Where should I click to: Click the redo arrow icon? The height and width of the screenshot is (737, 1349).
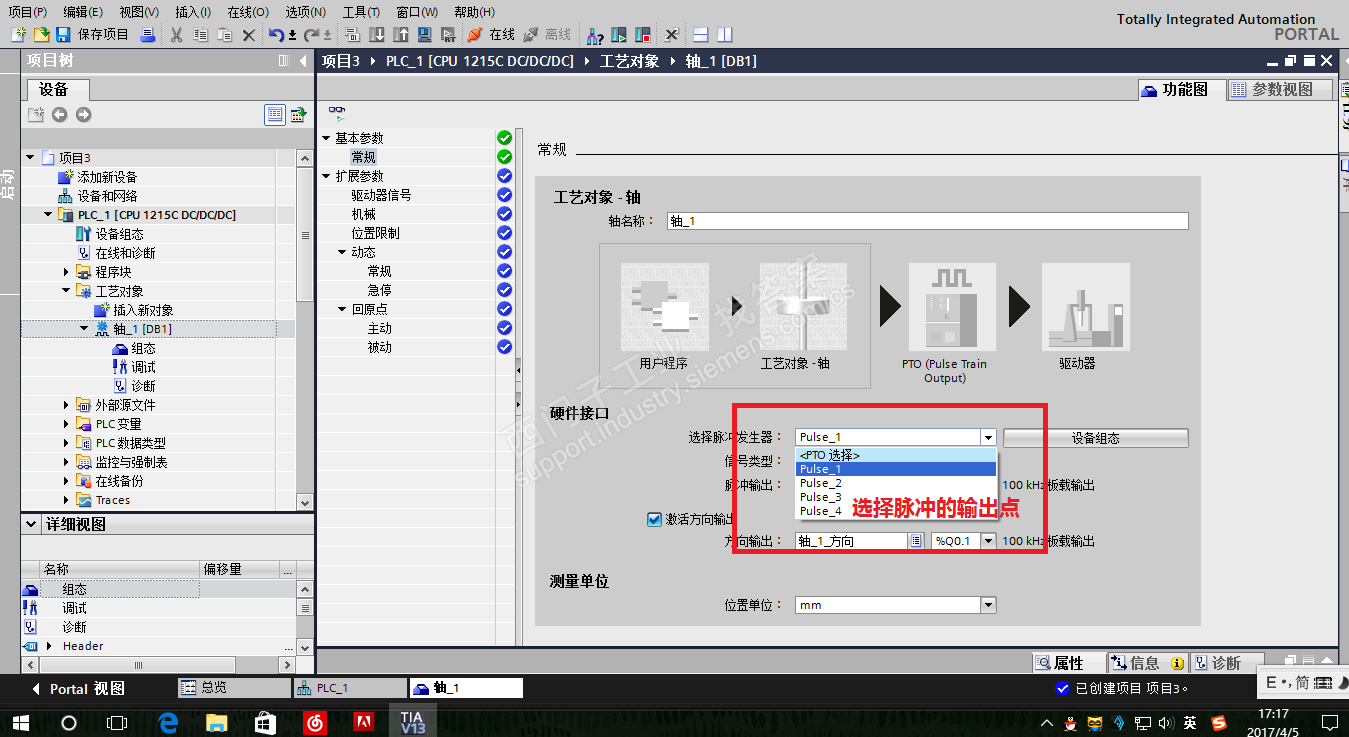pyautogui.click(x=311, y=35)
